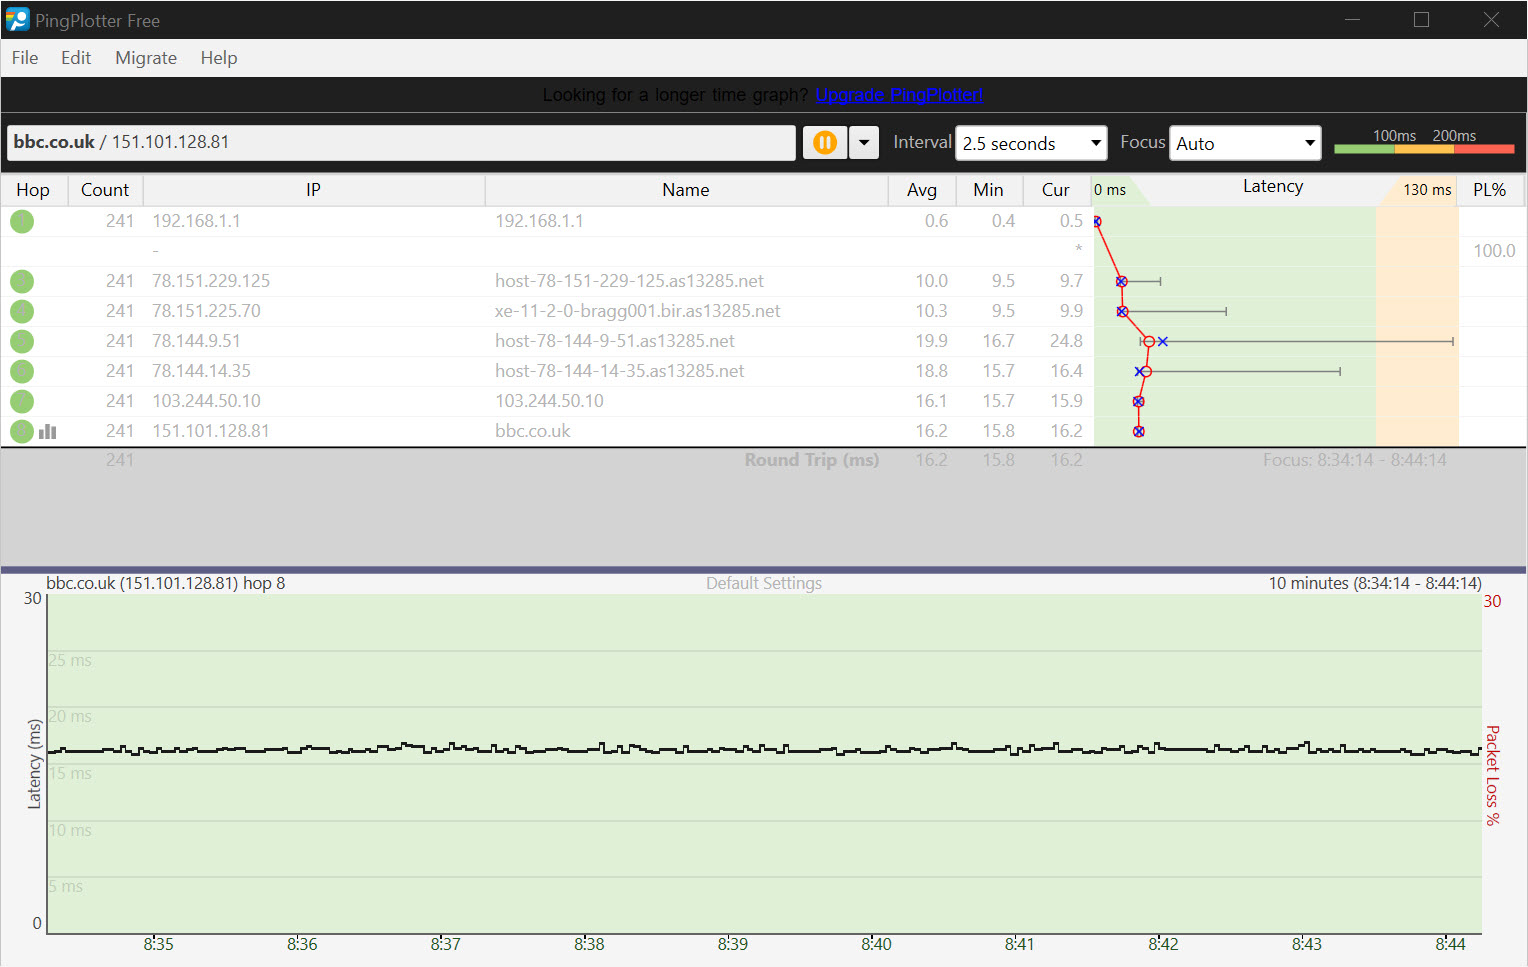Pause the trace with the orange button

coord(824,143)
